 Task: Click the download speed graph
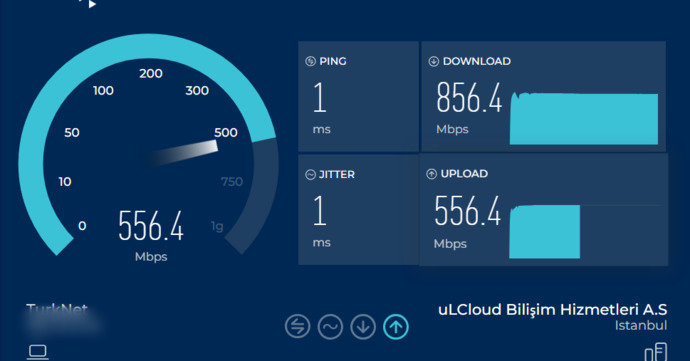[x=584, y=118]
